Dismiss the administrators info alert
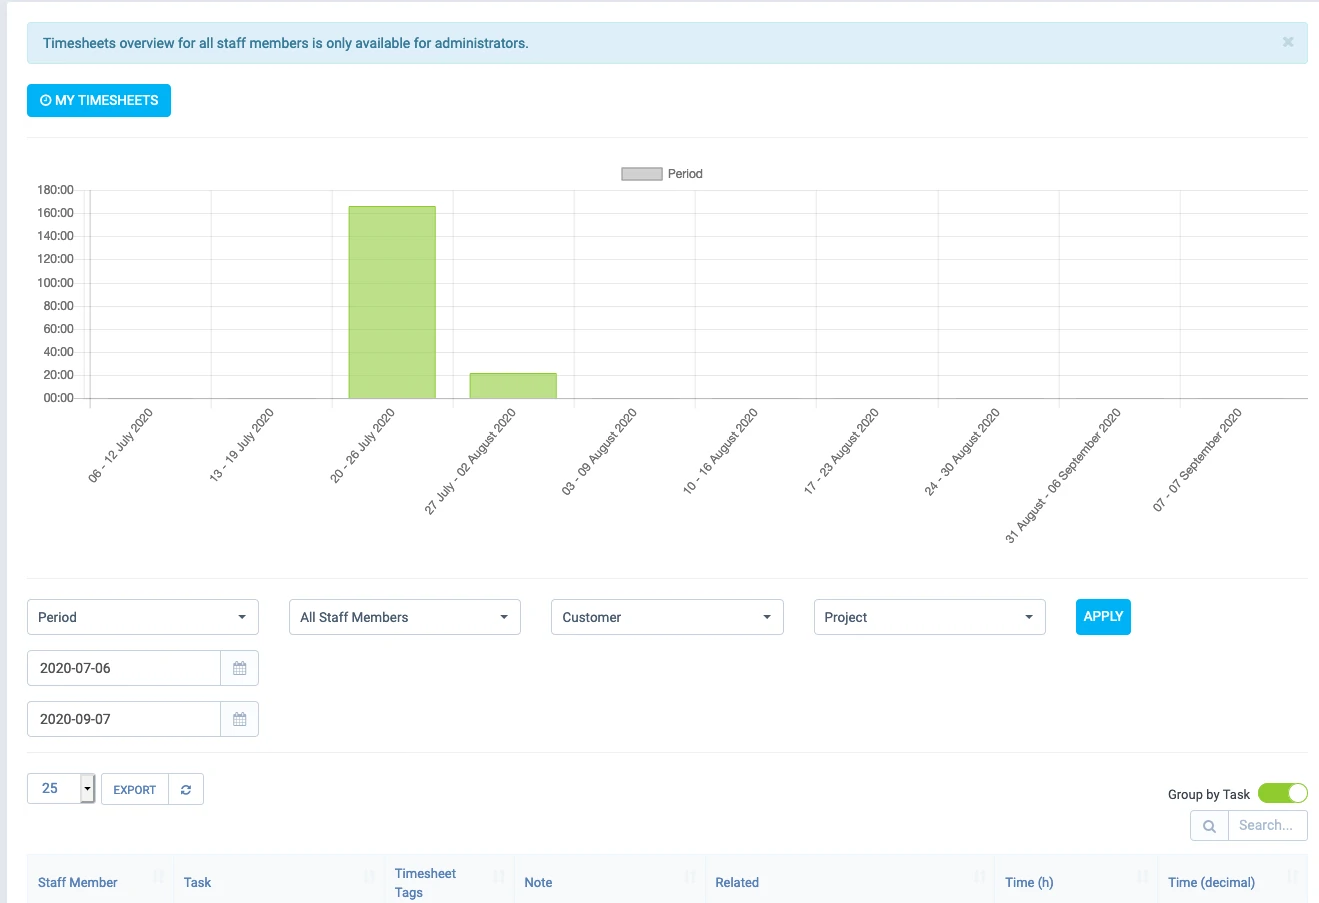This screenshot has width=1319, height=903. [x=1288, y=42]
